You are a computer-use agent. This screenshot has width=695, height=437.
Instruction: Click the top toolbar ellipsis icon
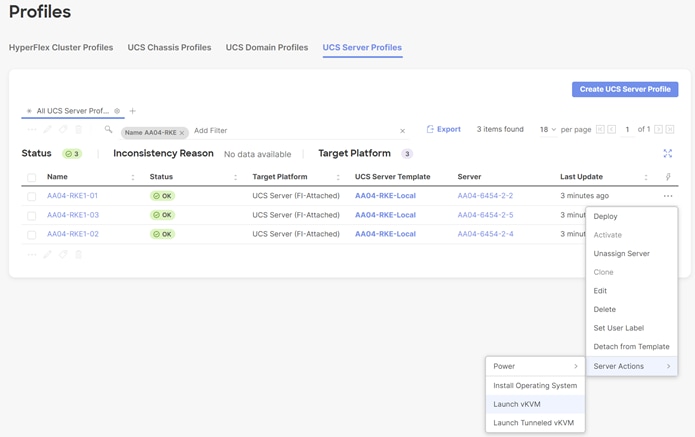click(32, 129)
